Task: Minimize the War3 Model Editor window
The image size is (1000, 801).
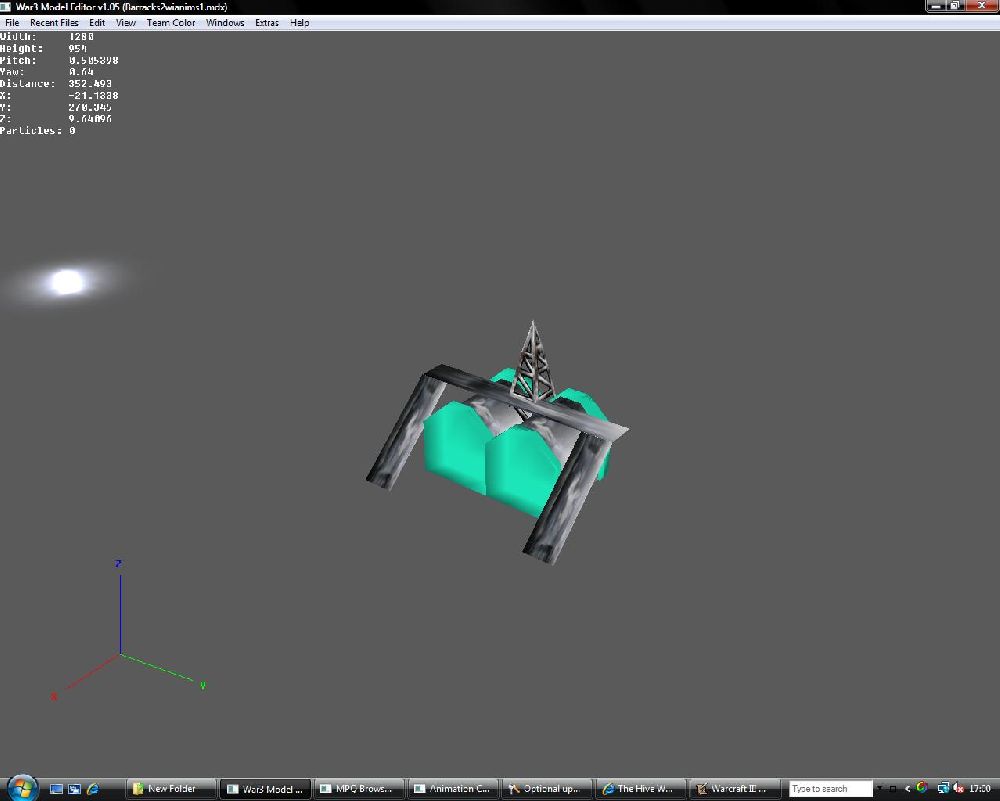Action: (x=936, y=6)
